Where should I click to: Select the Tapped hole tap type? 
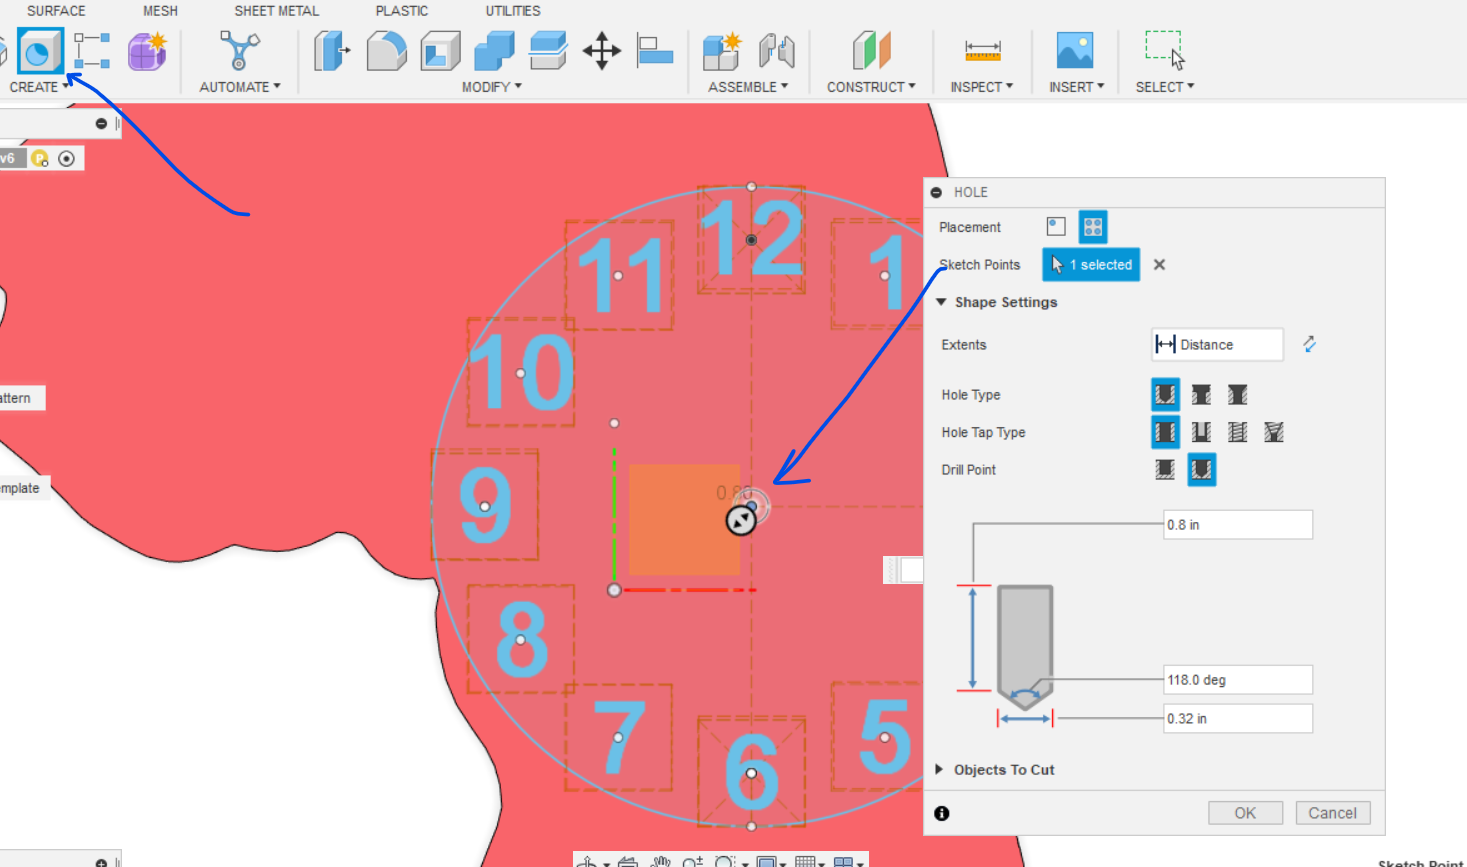point(1237,432)
